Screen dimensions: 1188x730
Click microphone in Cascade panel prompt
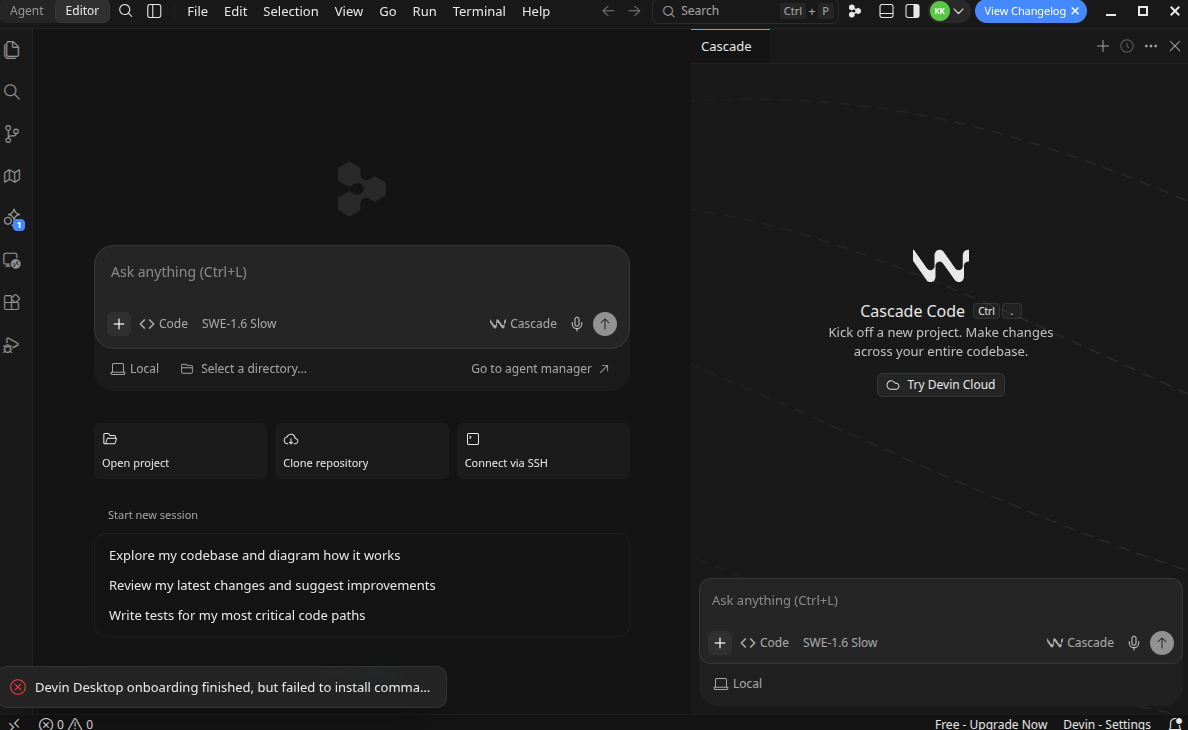tap(1133, 643)
